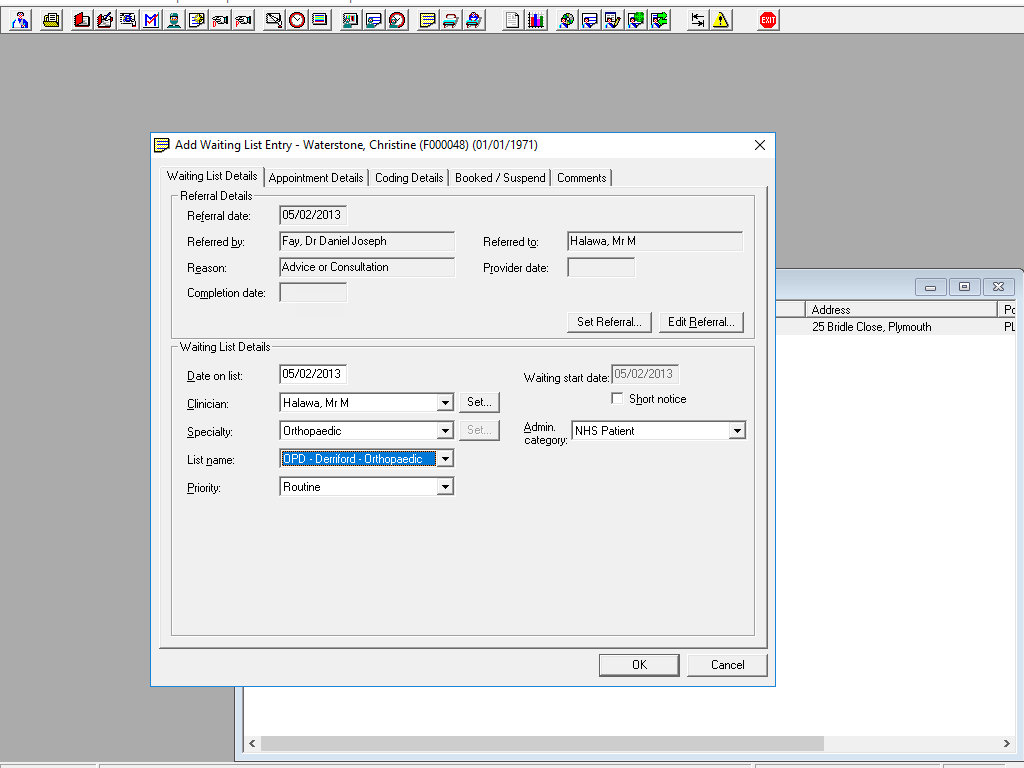Click the Referred by field
Image resolution: width=1024 pixels, height=768 pixels.
tap(367, 242)
